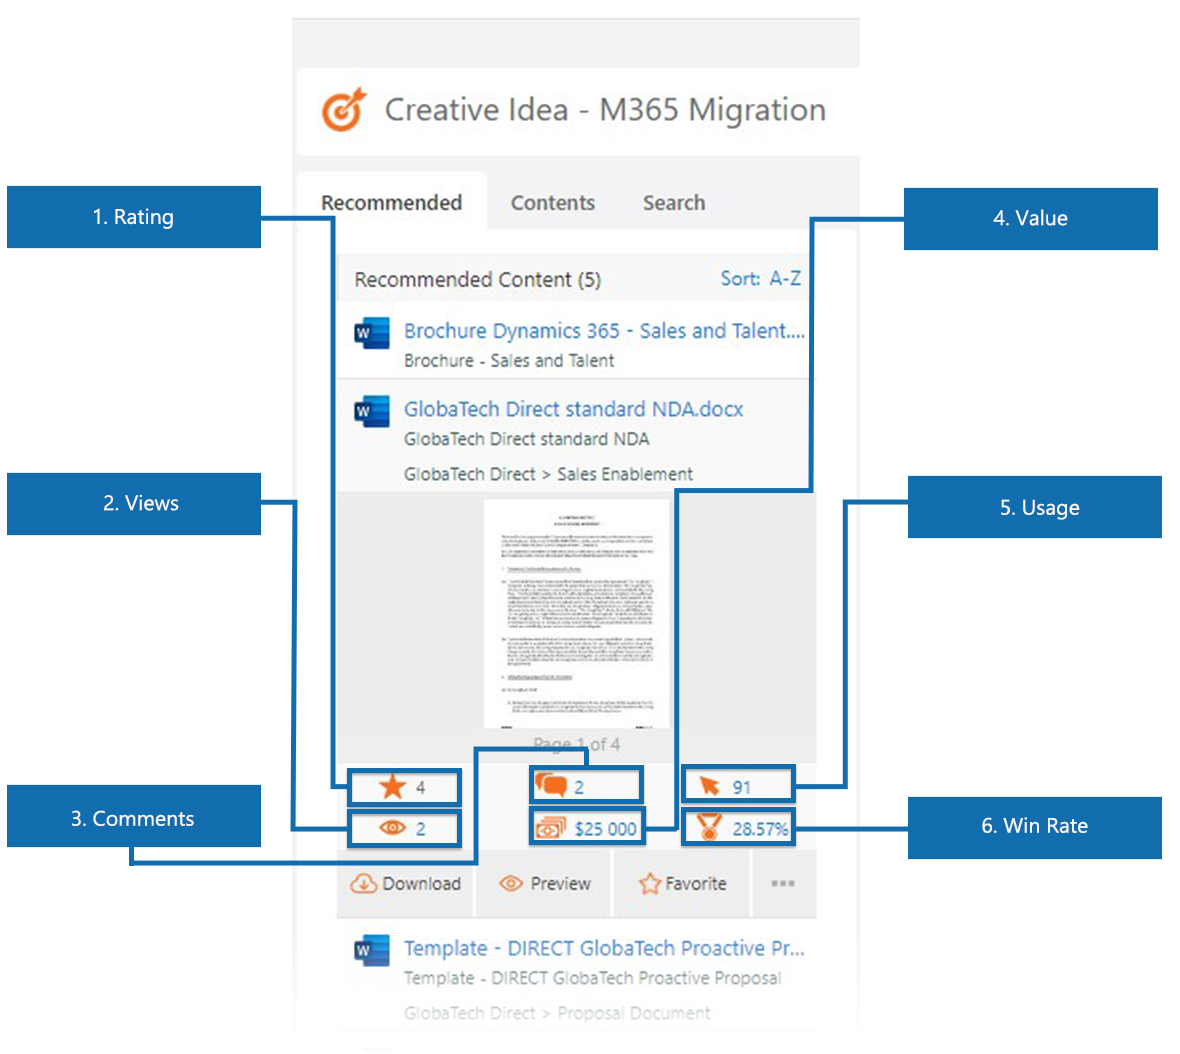Click the win rate medal icon
Viewport: 1180px width, 1054px height.
click(x=709, y=828)
